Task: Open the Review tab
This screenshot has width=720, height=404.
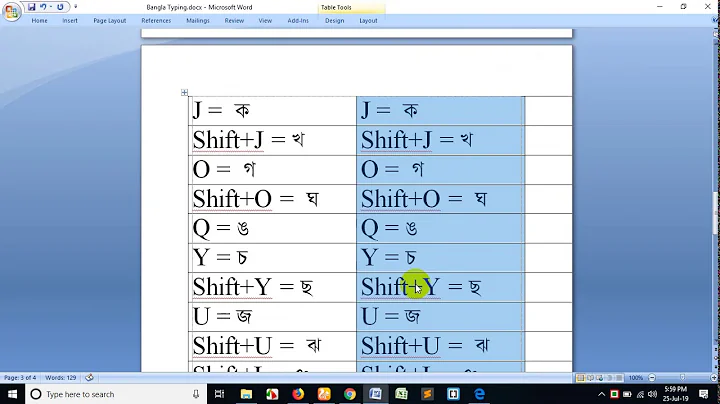Action: (234, 21)
